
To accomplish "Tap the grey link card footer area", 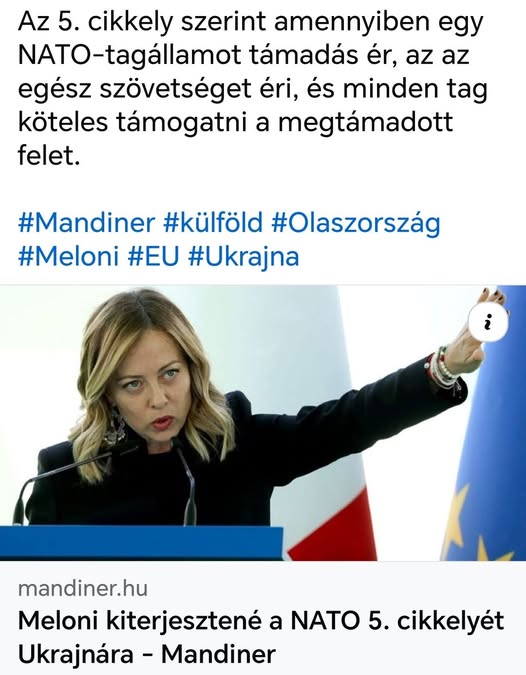I will (263, 618).
